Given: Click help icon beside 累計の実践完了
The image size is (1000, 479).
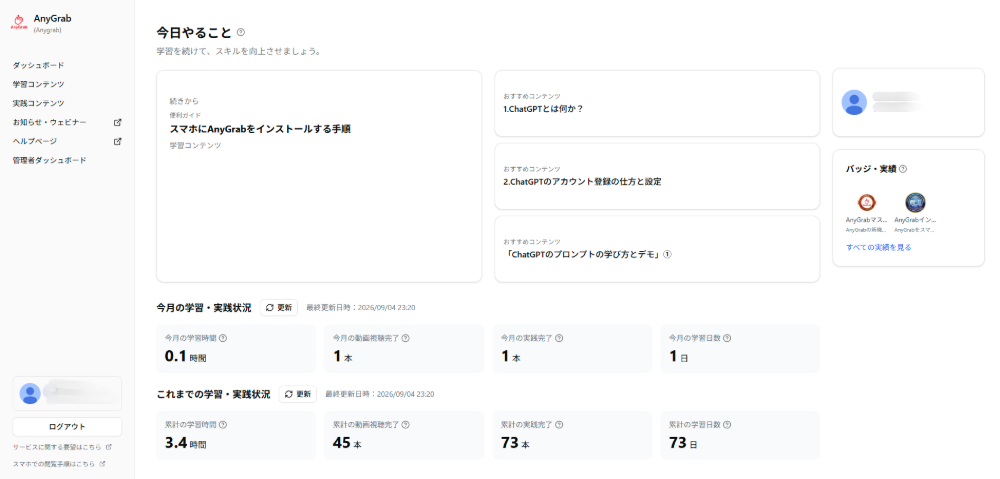Looking at the screenshot, I should (x=559, y=425).
